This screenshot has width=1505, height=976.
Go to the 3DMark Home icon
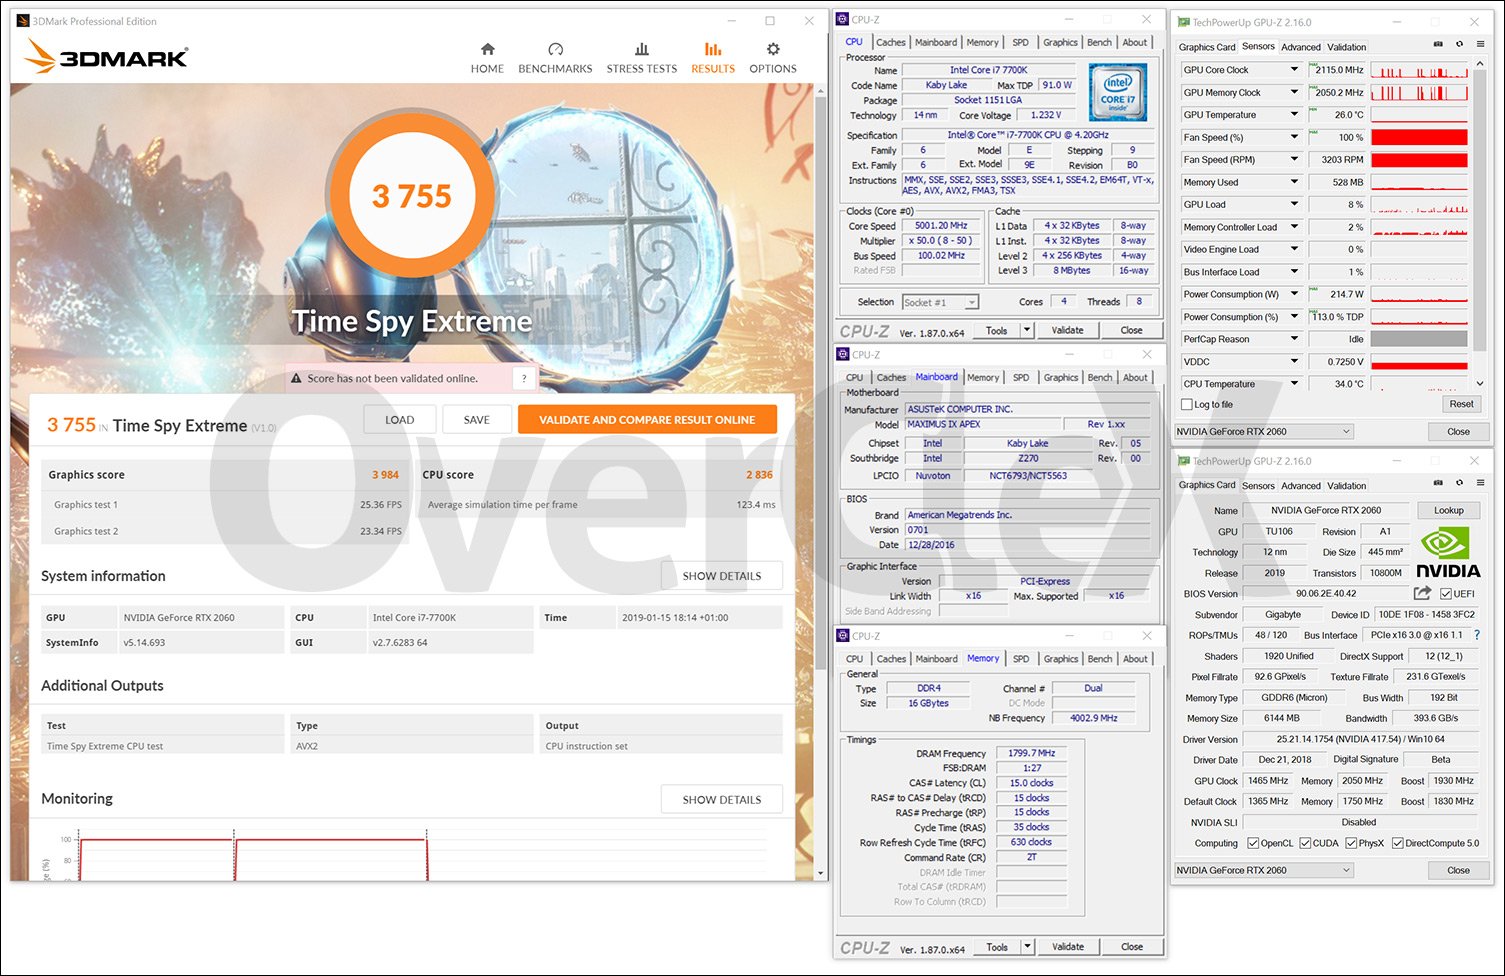coord(487,49)
